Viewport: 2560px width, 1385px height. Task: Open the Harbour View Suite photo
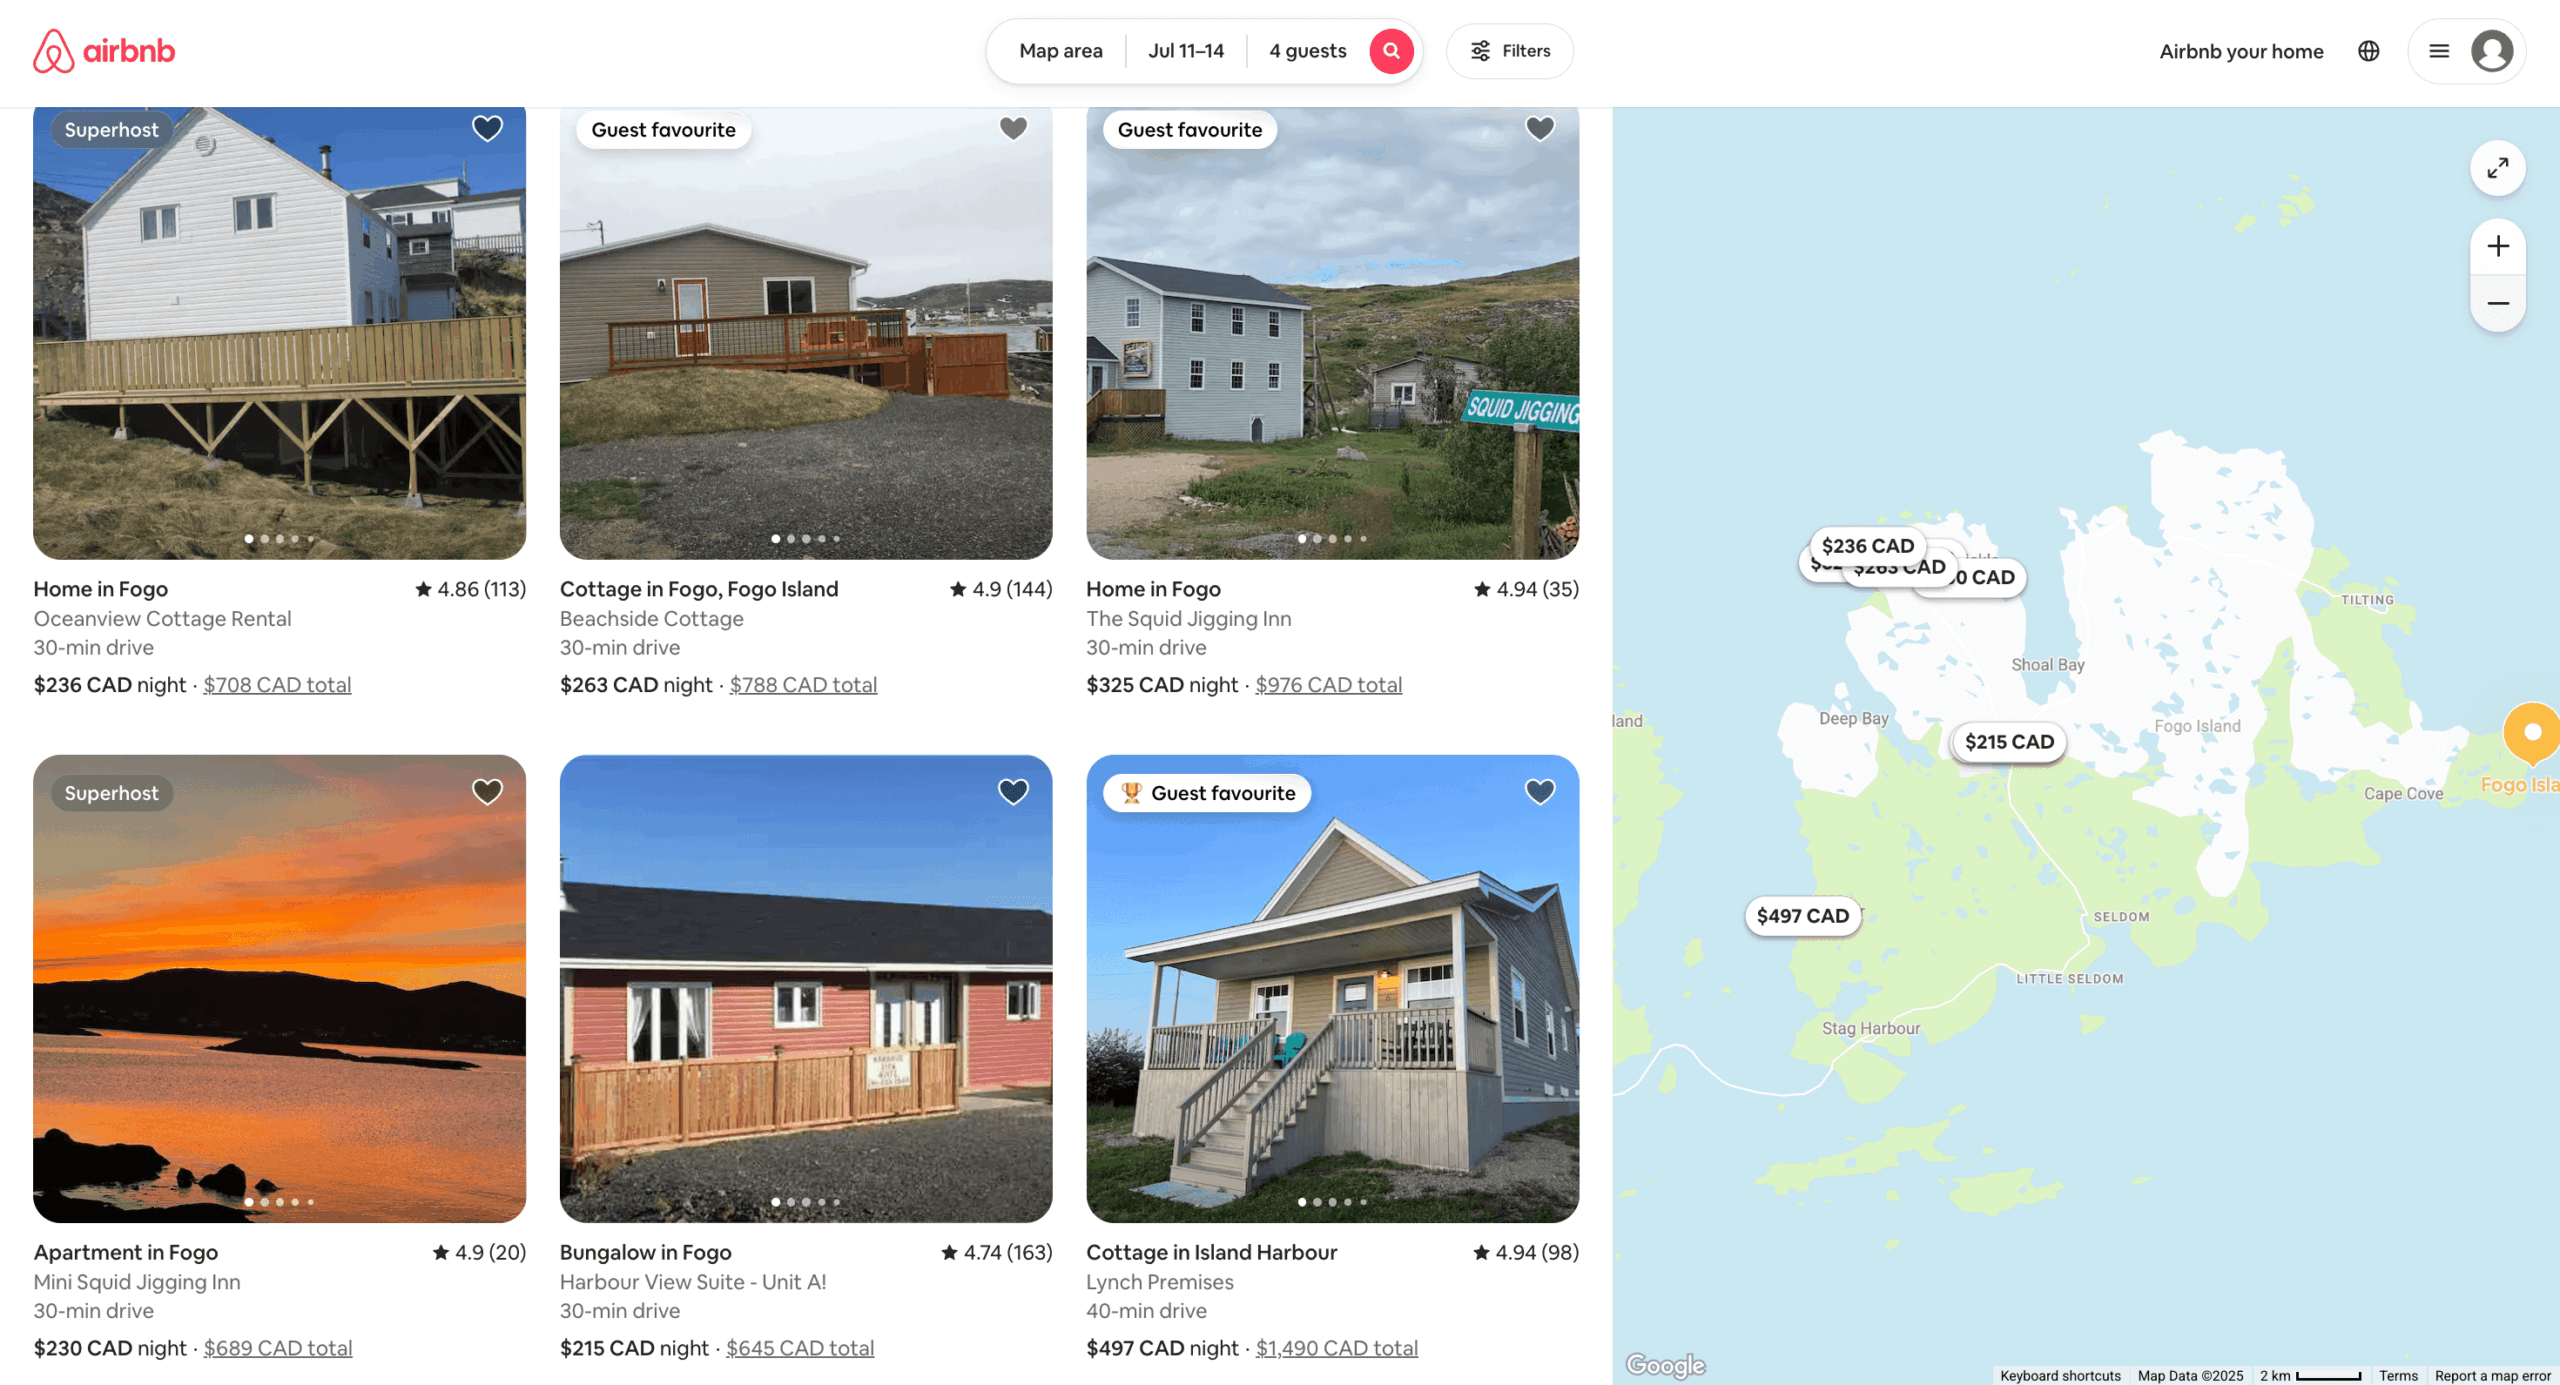point(805,988)
